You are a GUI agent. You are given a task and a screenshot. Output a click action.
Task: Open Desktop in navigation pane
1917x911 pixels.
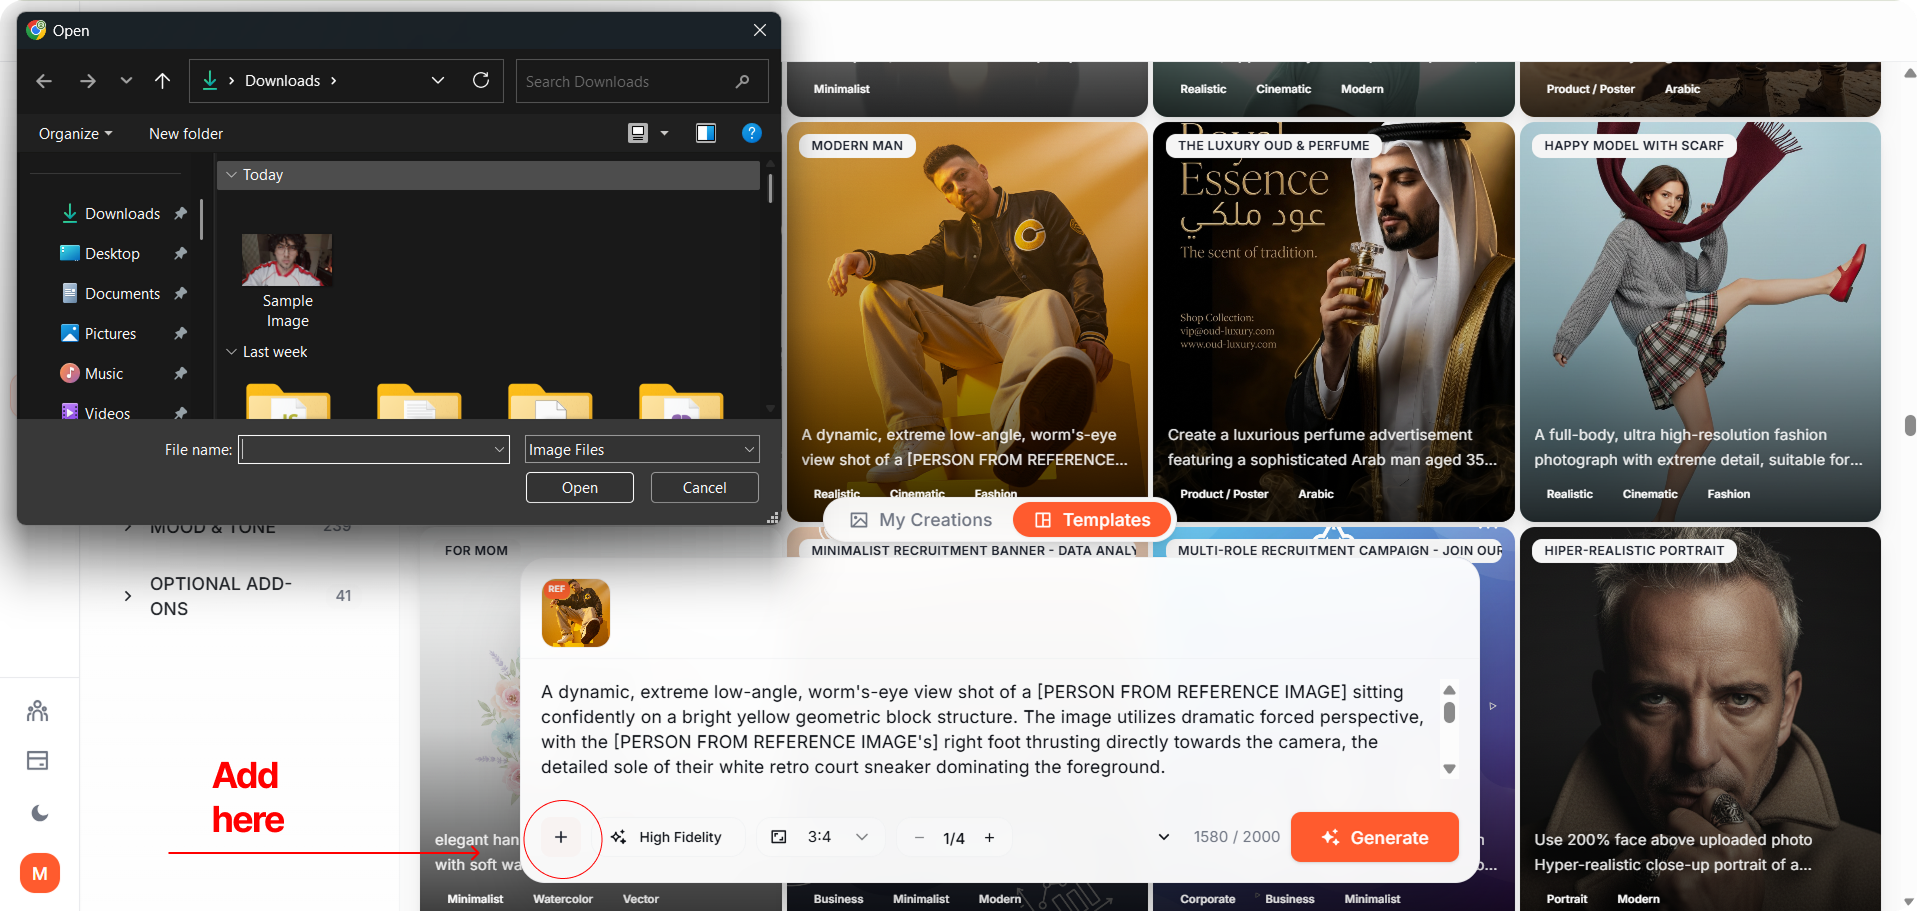coord(112,254)
